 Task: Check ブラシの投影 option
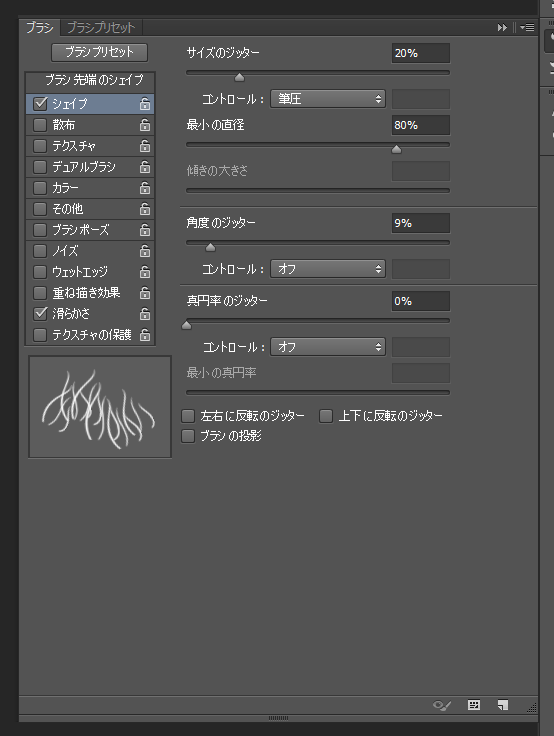pyautogui.click(x=188, y=436)
